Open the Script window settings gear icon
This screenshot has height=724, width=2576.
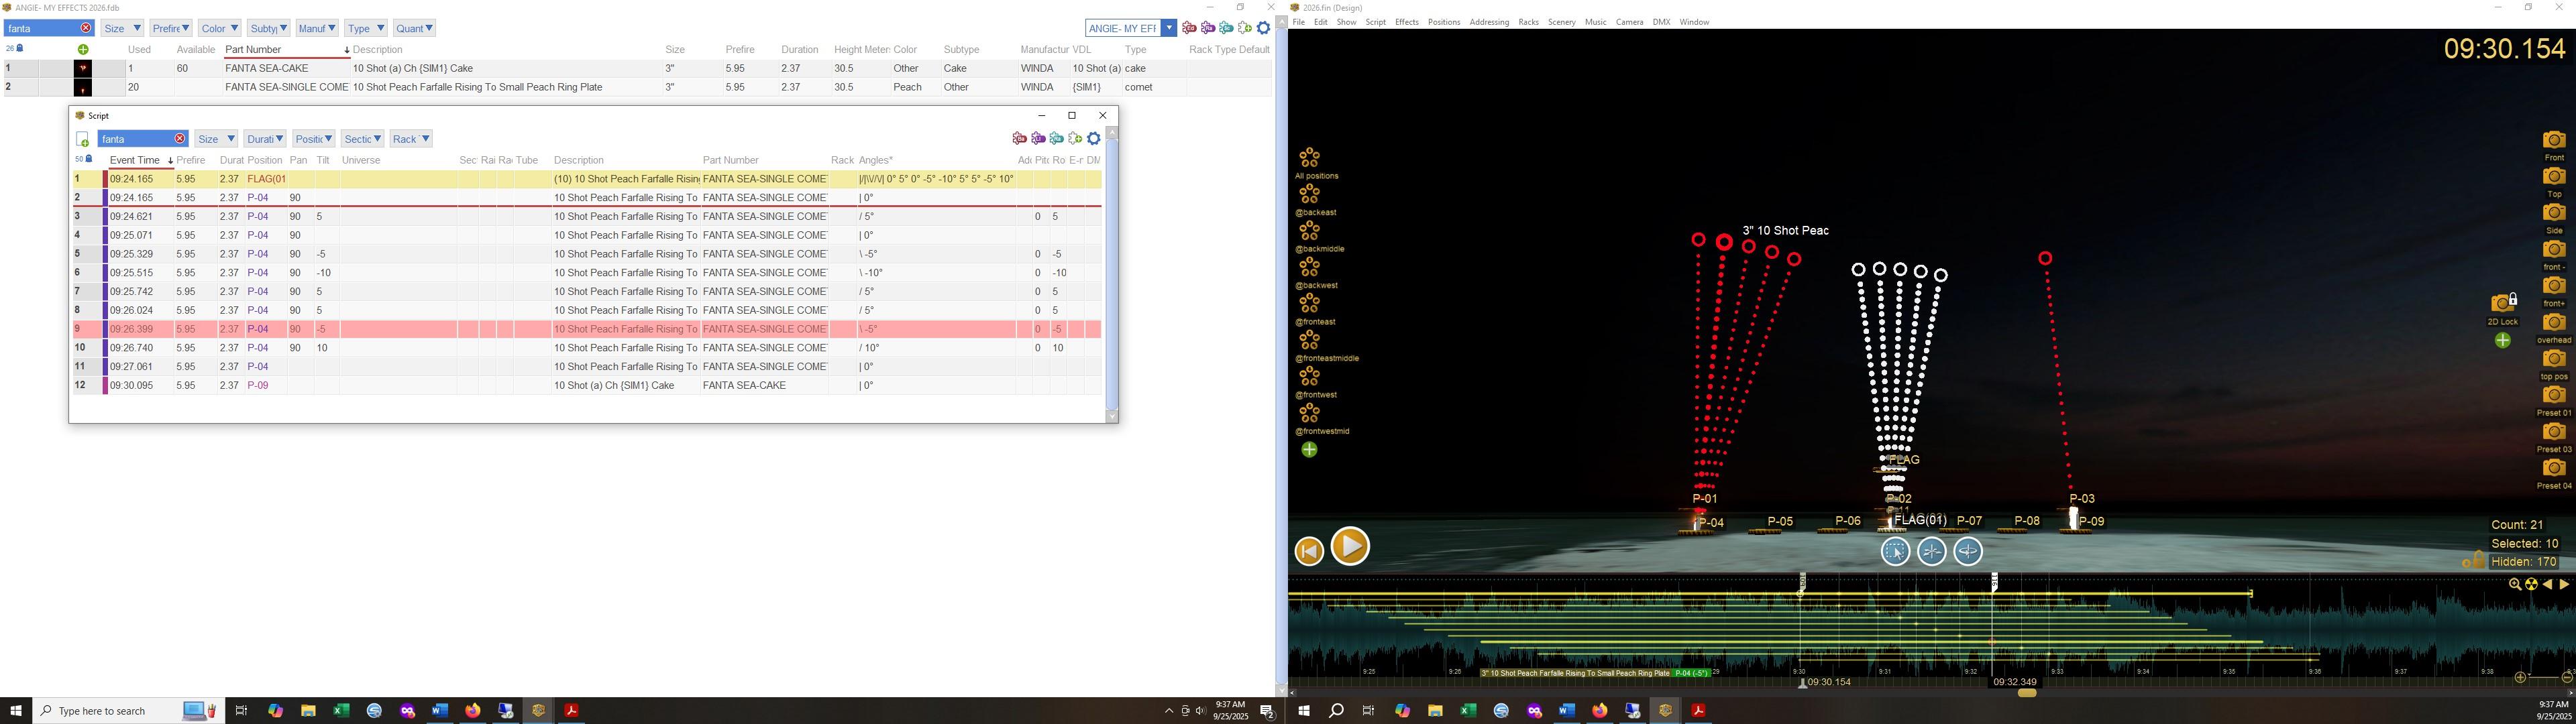(x=1094, y=139)
